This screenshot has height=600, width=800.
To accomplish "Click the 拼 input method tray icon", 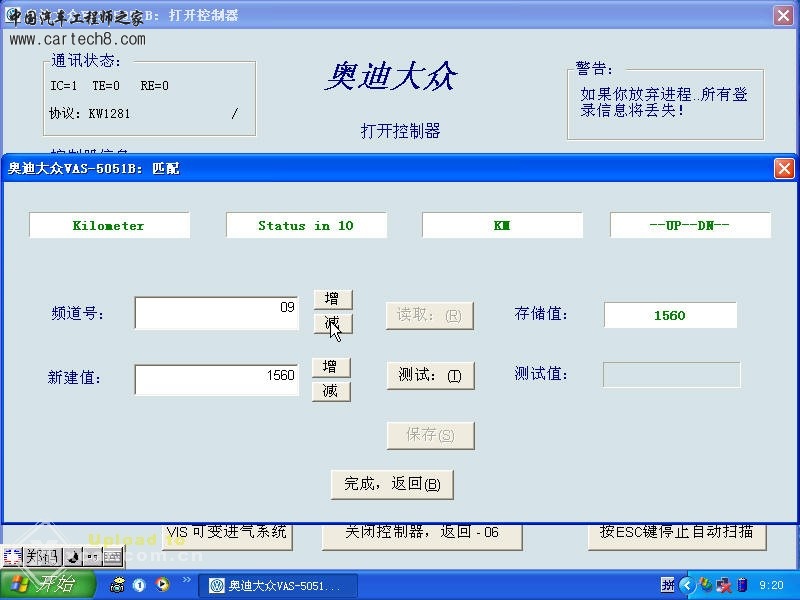I will (667, 585).
